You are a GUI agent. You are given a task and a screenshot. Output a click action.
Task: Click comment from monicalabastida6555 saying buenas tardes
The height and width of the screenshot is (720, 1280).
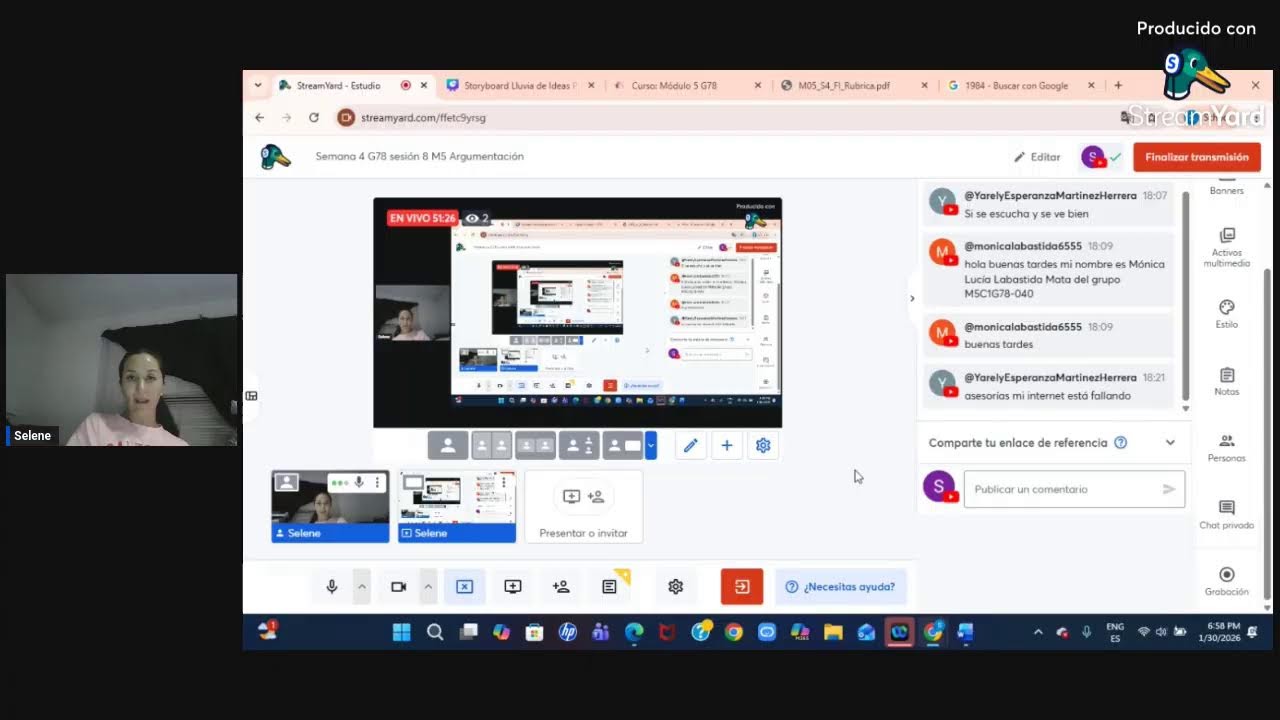coord(1048,335)
